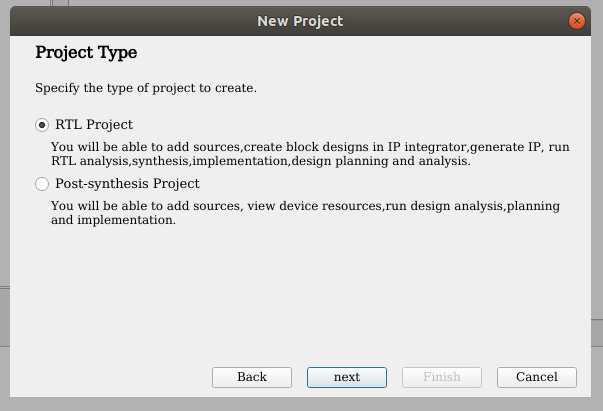This screenshot has width=603, height=411.
Task: Click the line mentioning "view device resources"
Action: (305, 206)
